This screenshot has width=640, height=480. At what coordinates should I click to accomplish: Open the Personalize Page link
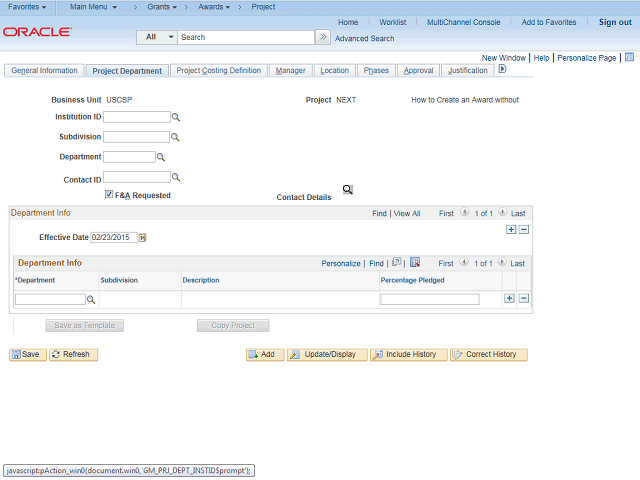[x=587, y=58]
